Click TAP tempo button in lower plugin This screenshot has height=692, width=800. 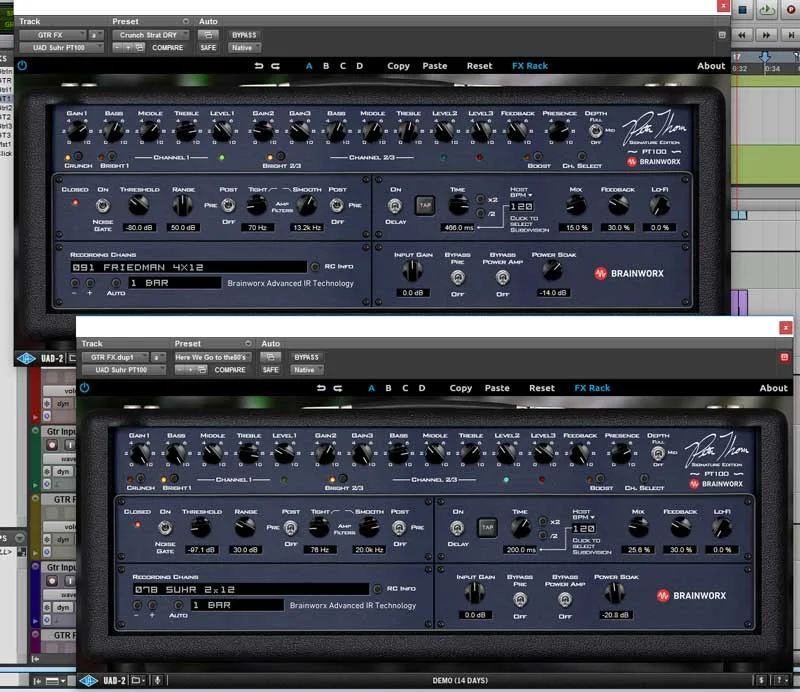point(487,528)
